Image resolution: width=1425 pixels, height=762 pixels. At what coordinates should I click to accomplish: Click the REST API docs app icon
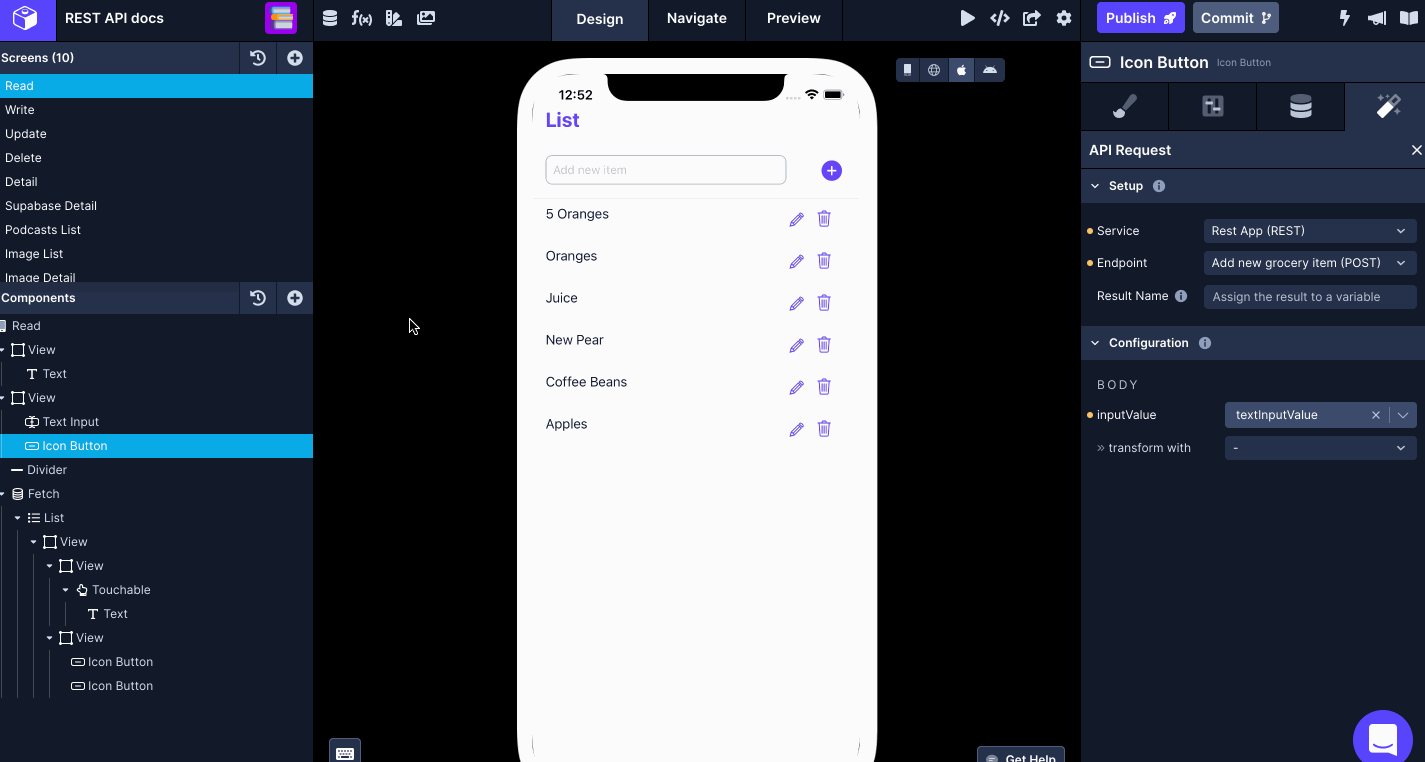(281, 18)
